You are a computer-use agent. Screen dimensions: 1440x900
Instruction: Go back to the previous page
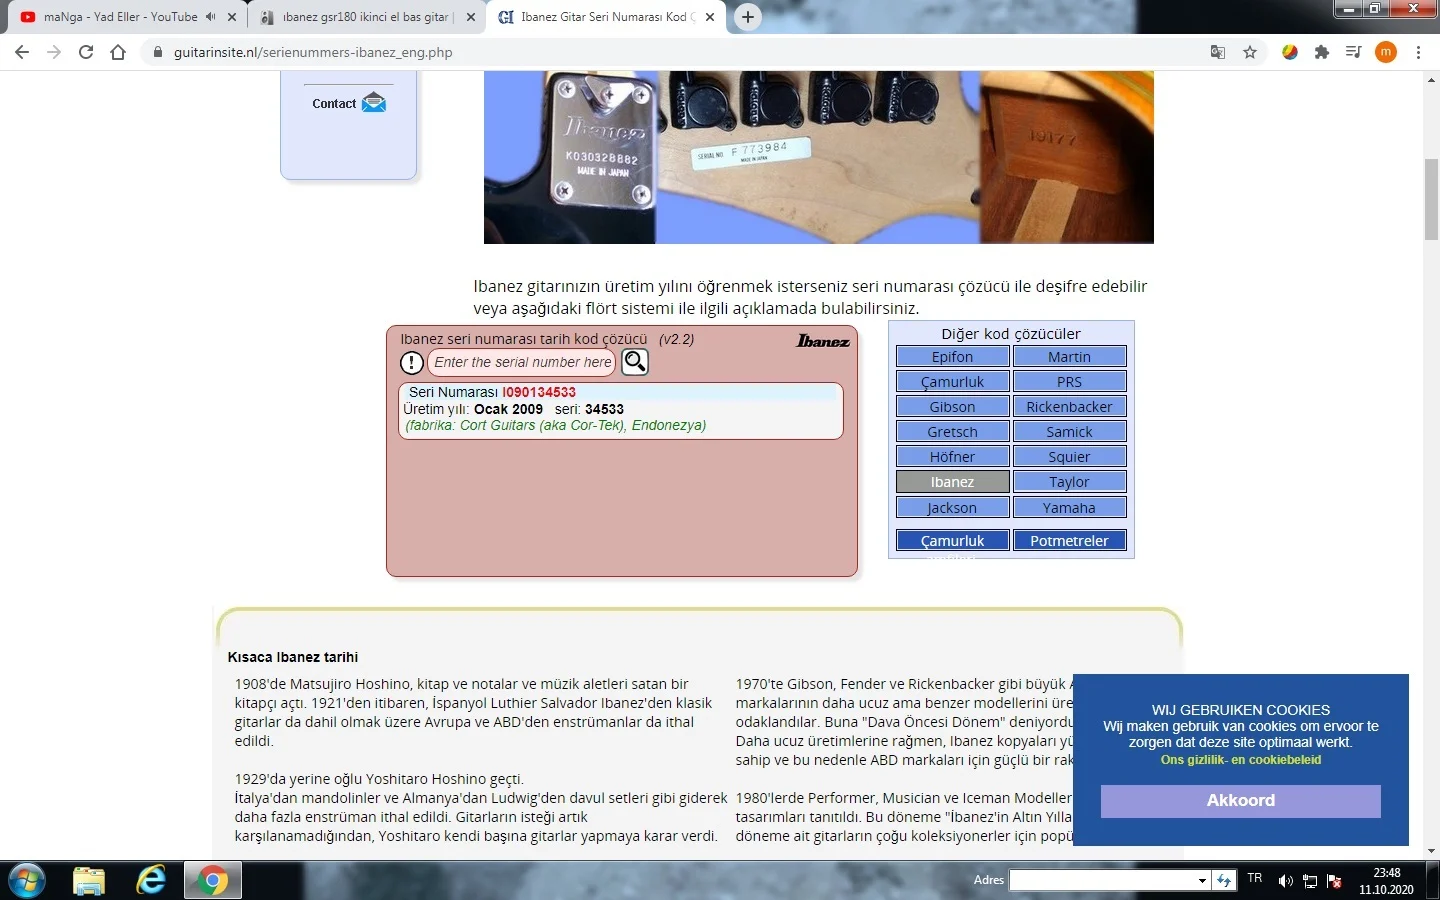(x=22, y=52)
